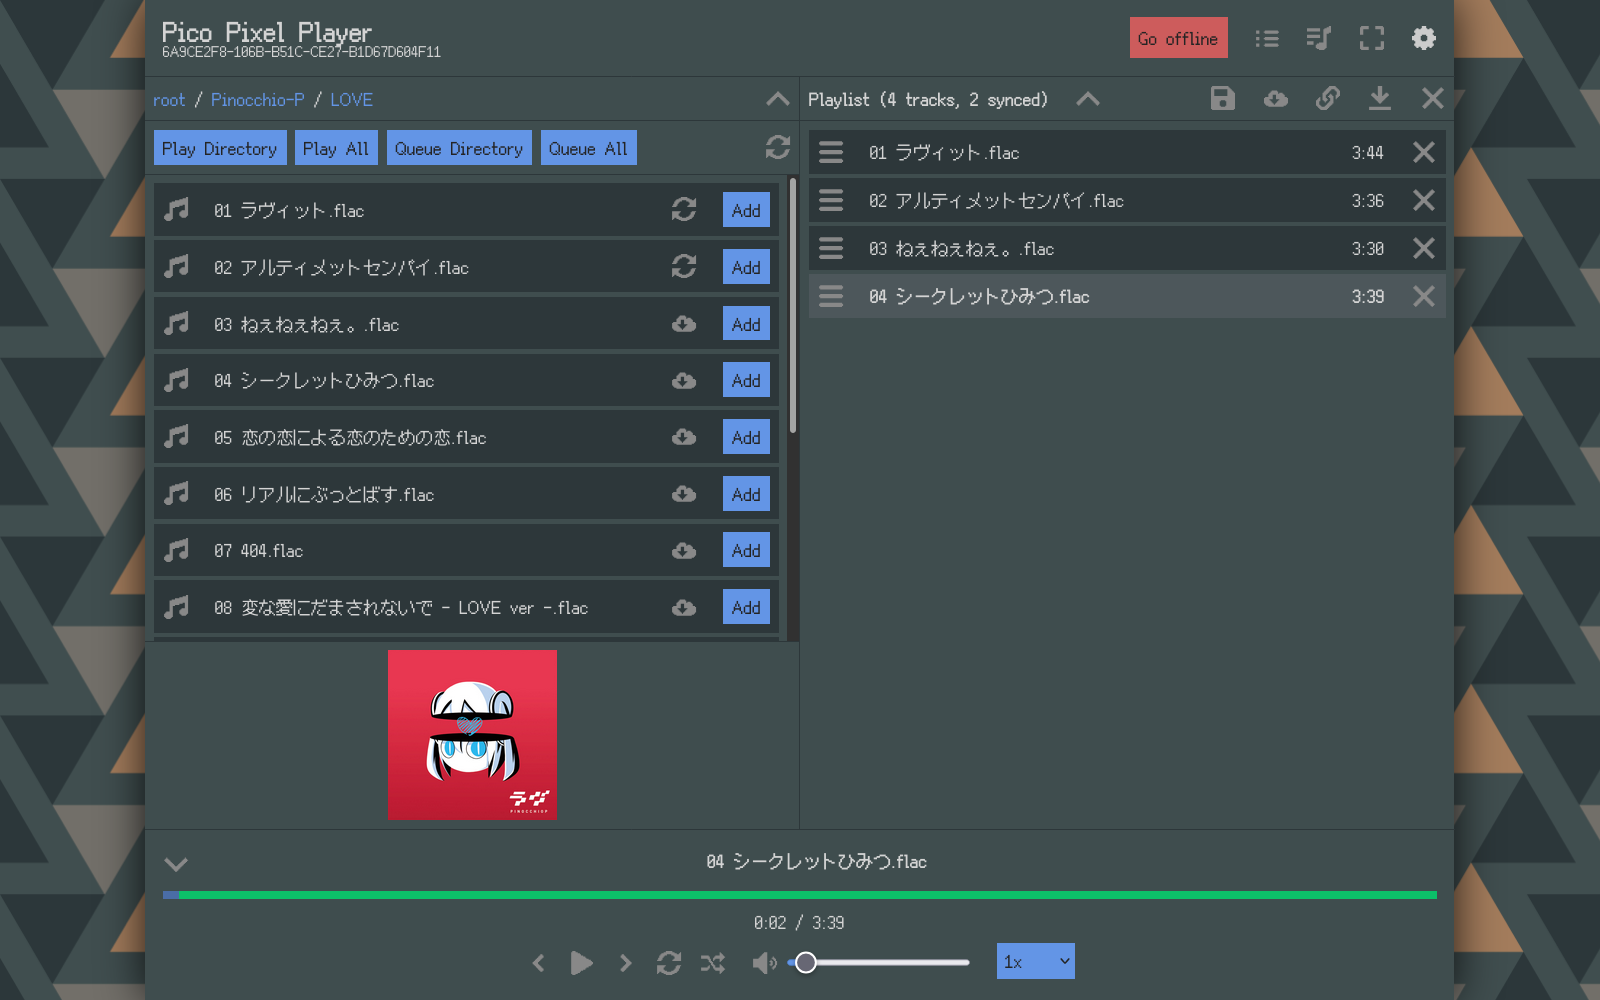Screen dimensions: 1600x1000
Task: Clear the playlist with X icon
Action: [1432, 98]
